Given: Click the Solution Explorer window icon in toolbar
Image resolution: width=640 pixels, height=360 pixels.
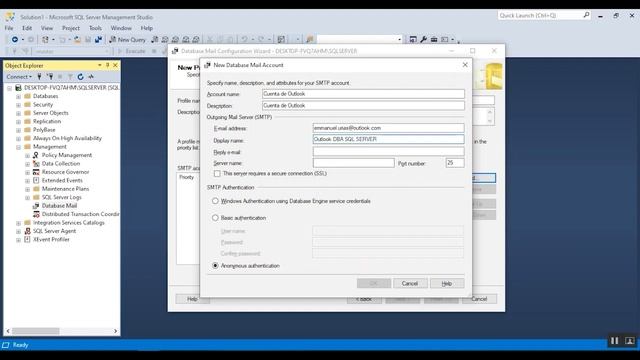Looking at the screenshot, I should point(413,40).
